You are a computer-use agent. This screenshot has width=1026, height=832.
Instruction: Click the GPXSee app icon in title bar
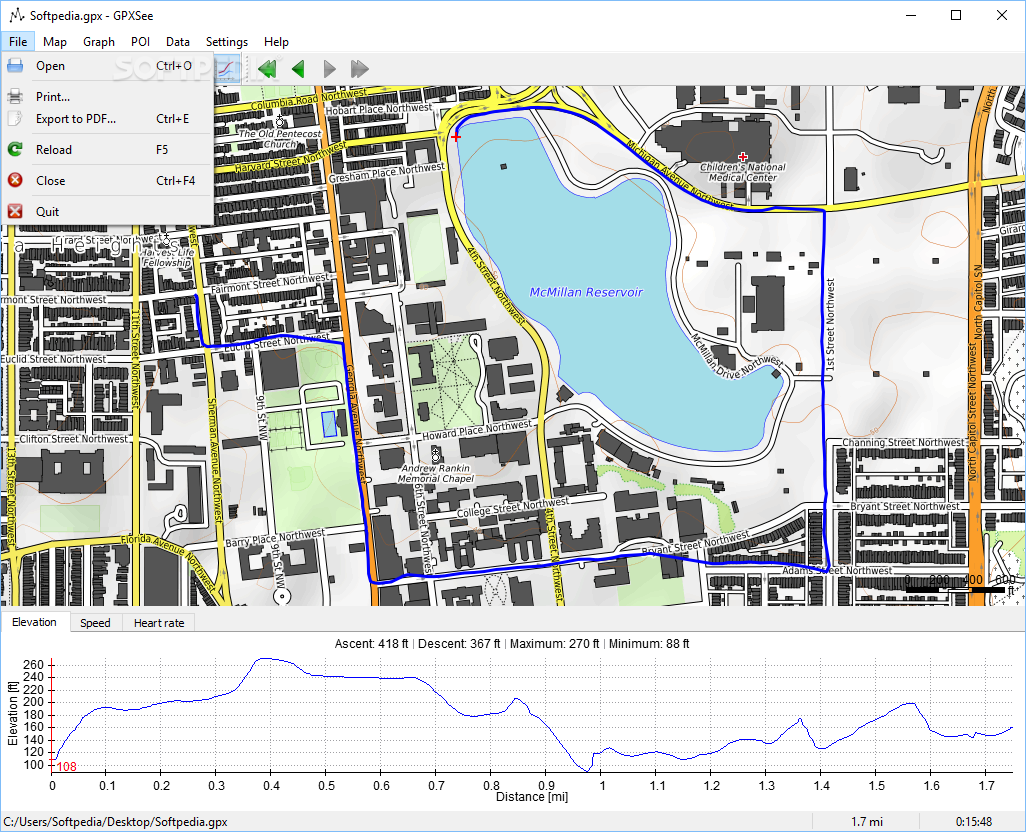click(16, 15)
